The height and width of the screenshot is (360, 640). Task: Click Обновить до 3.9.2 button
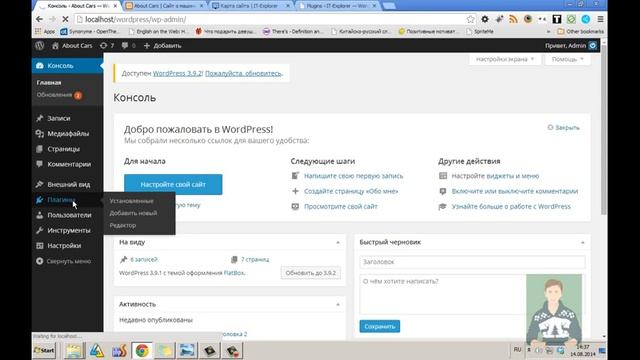311,273
